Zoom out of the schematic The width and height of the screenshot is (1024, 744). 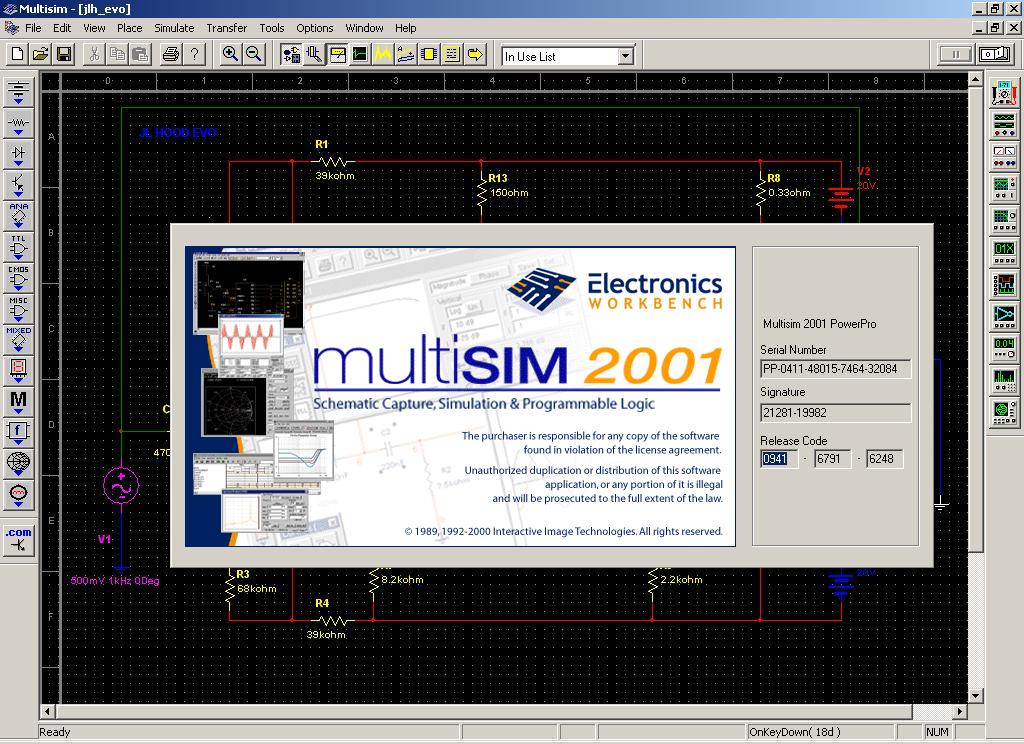[253, 54]
